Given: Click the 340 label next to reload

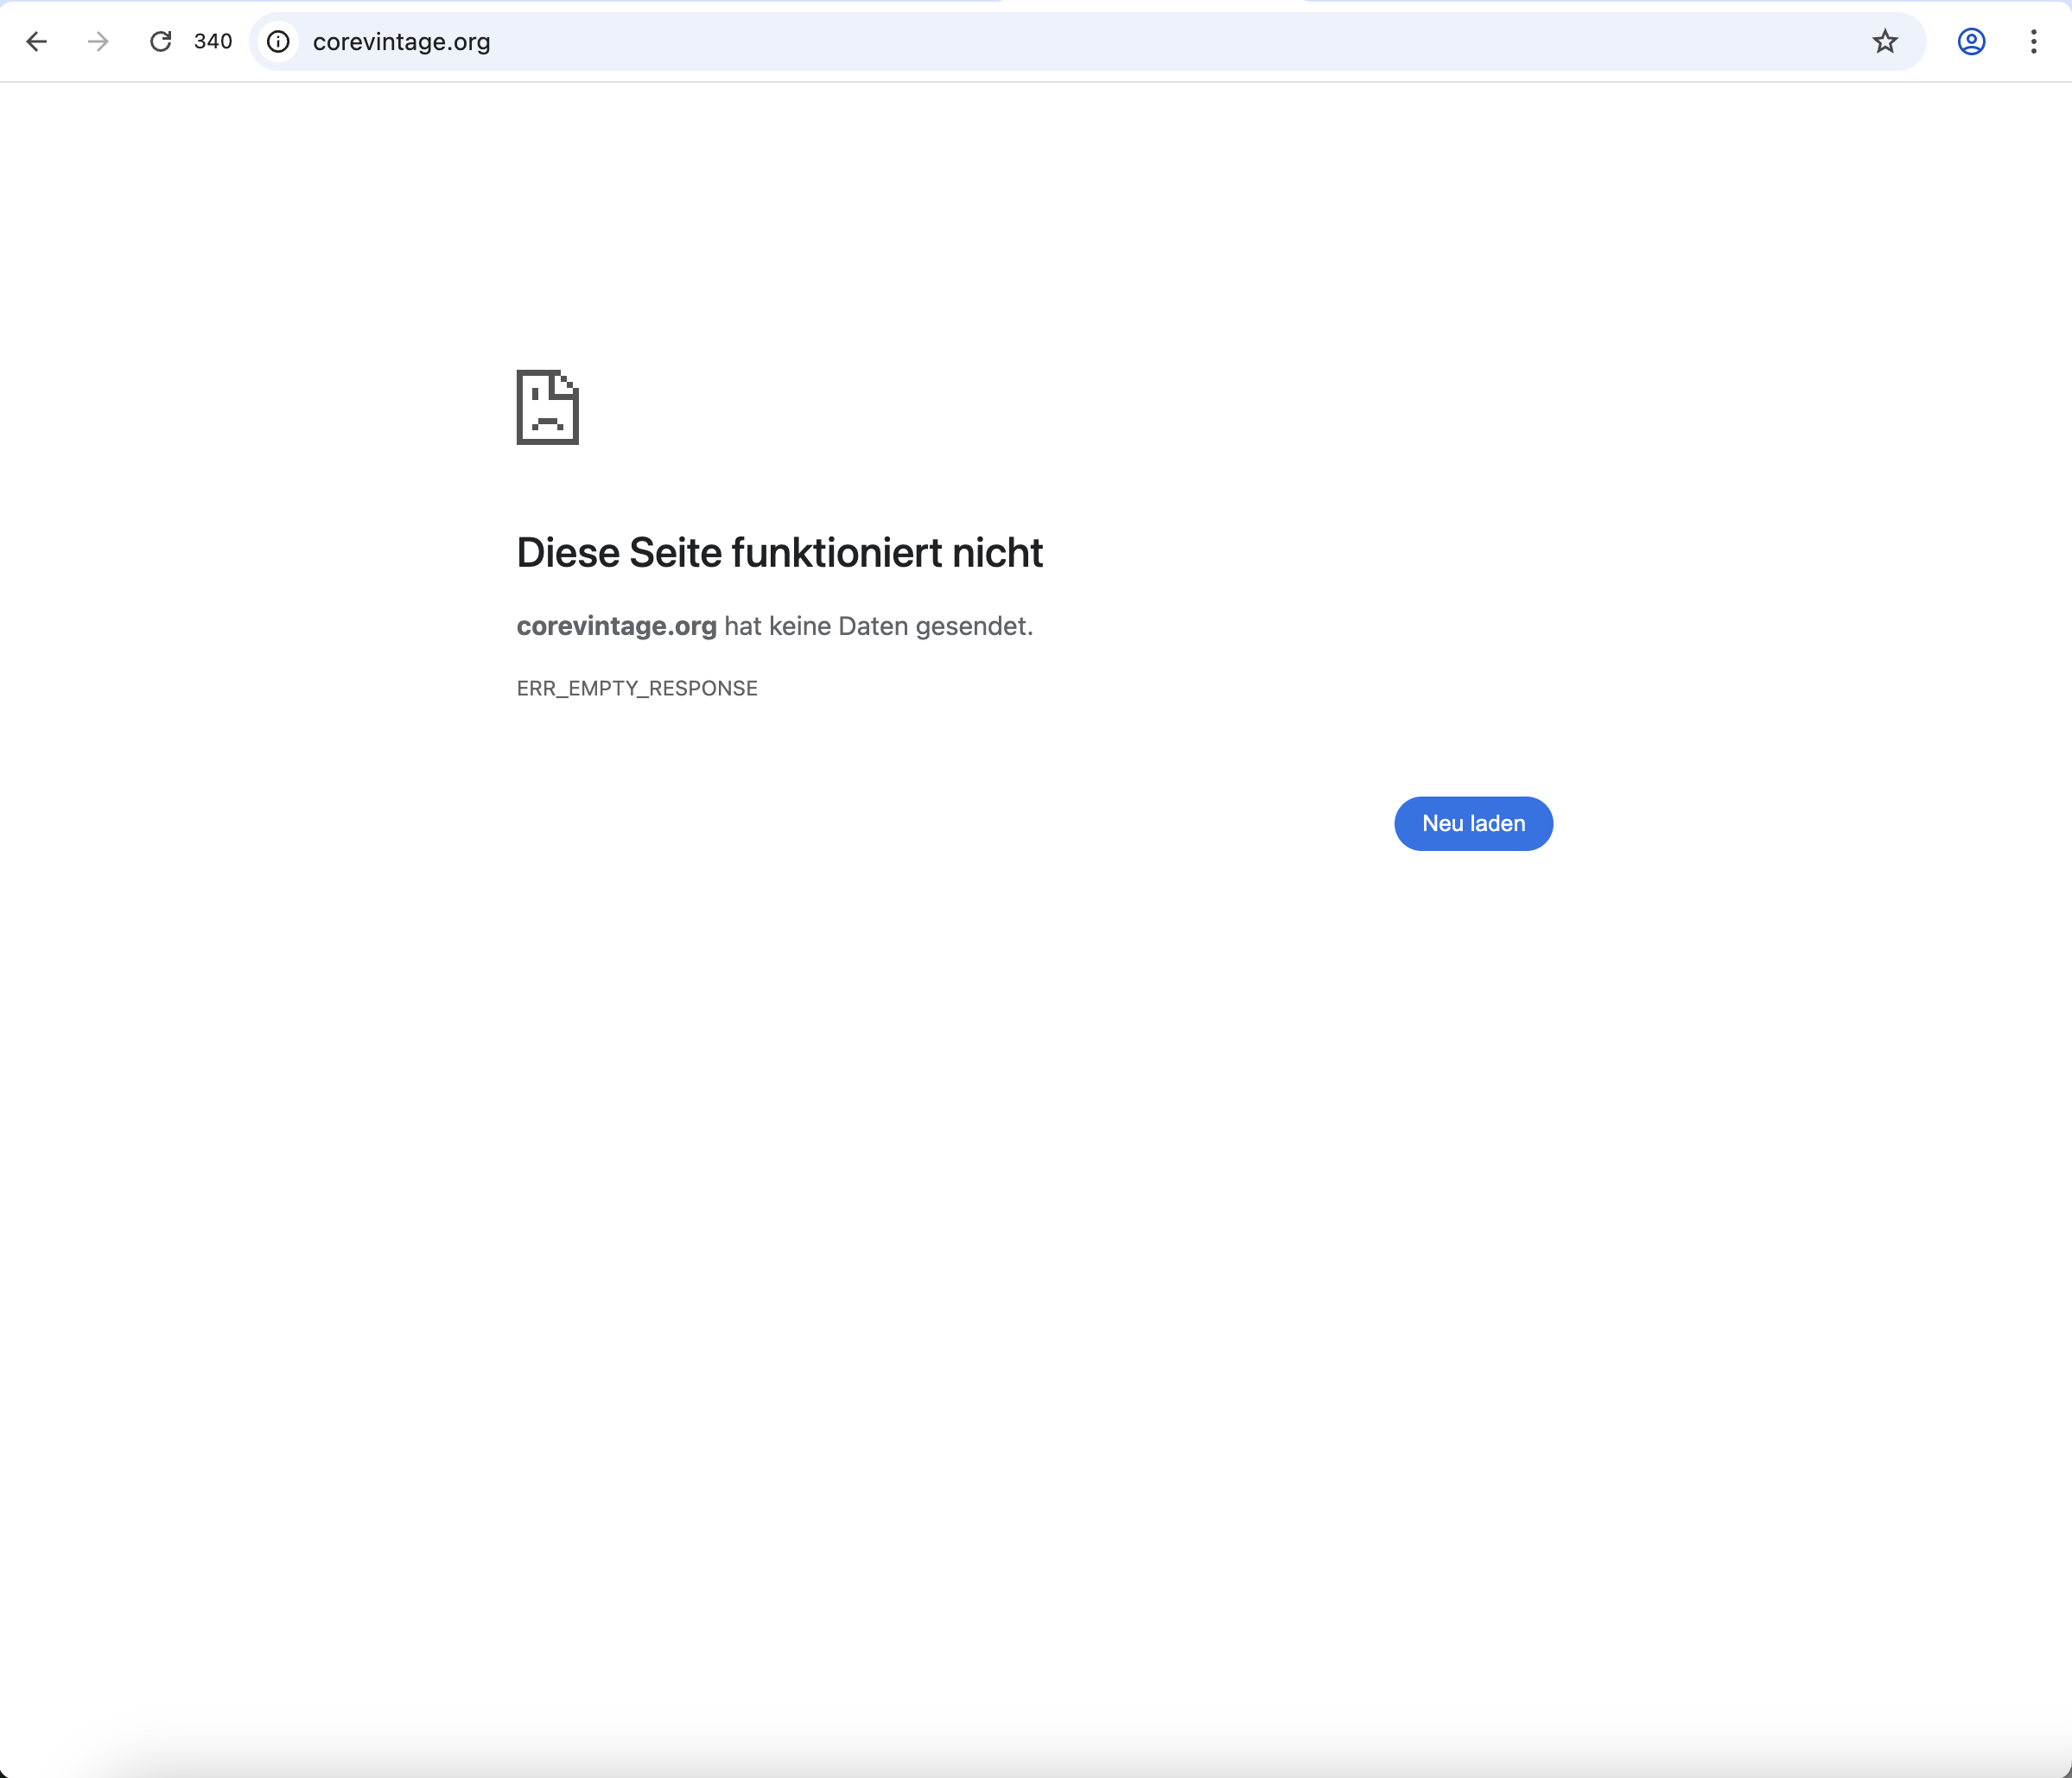Looking at the screenshot, I should [x=213, y=41].
